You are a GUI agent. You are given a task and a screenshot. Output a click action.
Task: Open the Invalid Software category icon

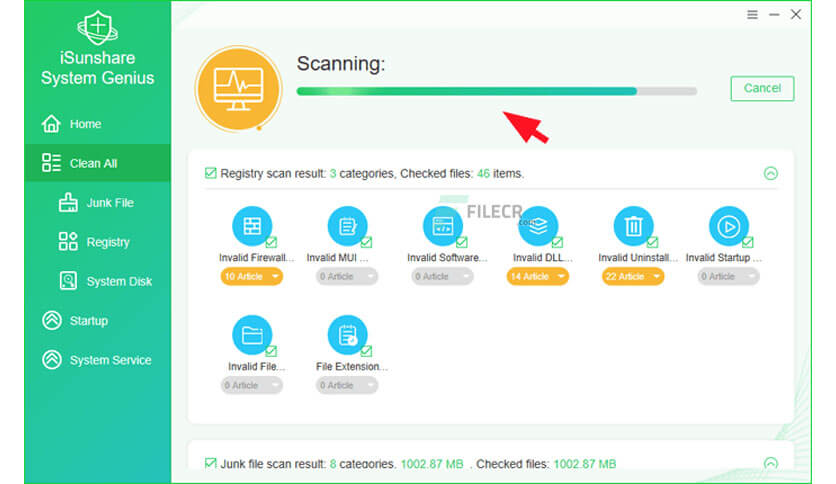click(x=443, y=226)
